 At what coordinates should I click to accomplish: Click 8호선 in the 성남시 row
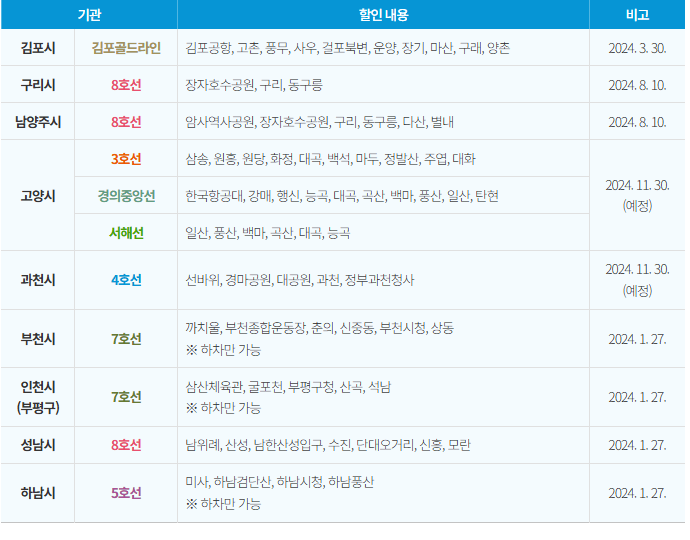coord(126,444)
